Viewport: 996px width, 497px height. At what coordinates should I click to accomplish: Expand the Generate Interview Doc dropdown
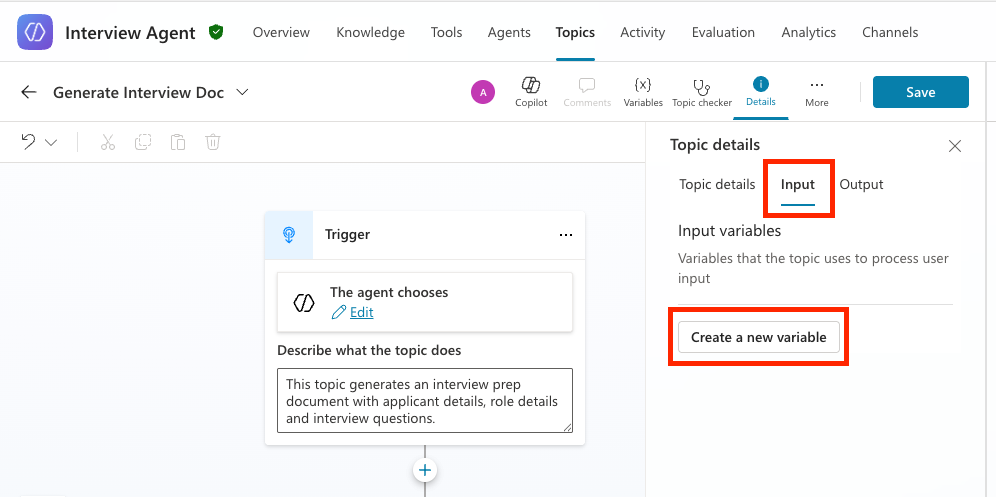(242, 92)
